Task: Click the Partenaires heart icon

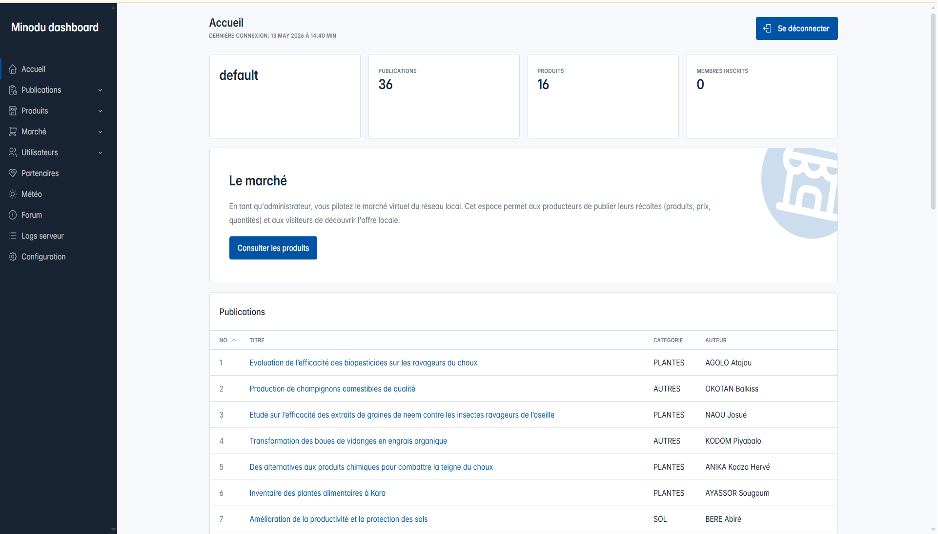Action: tap(13, 173)
